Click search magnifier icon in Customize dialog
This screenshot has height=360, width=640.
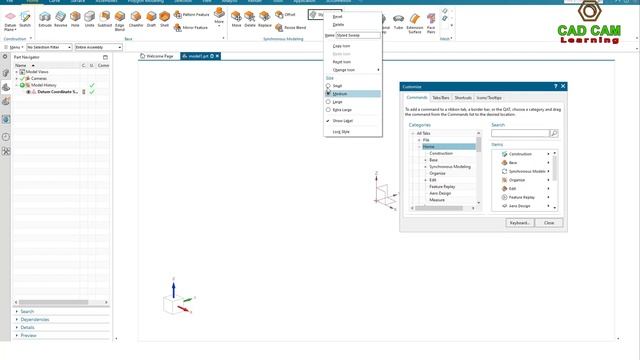554,133
